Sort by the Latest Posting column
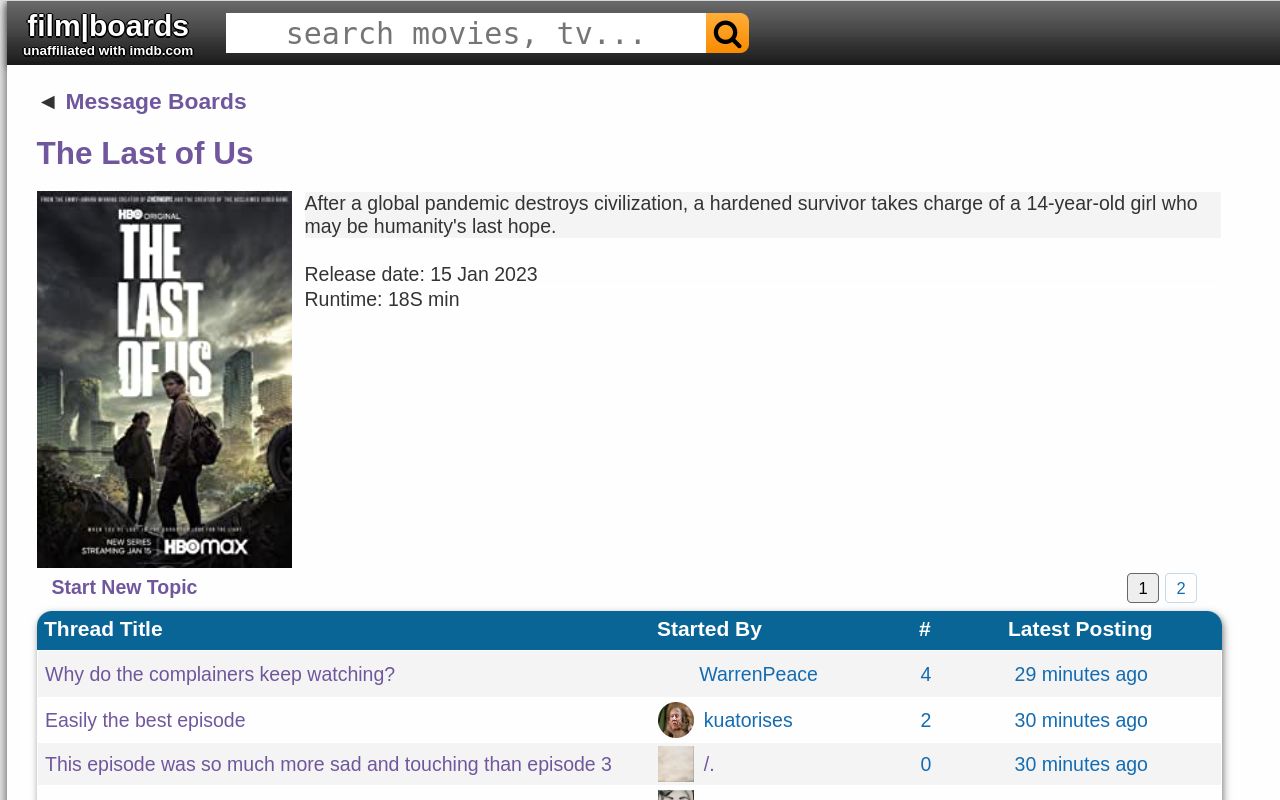1280x800 pixels. coord(1080,629)
